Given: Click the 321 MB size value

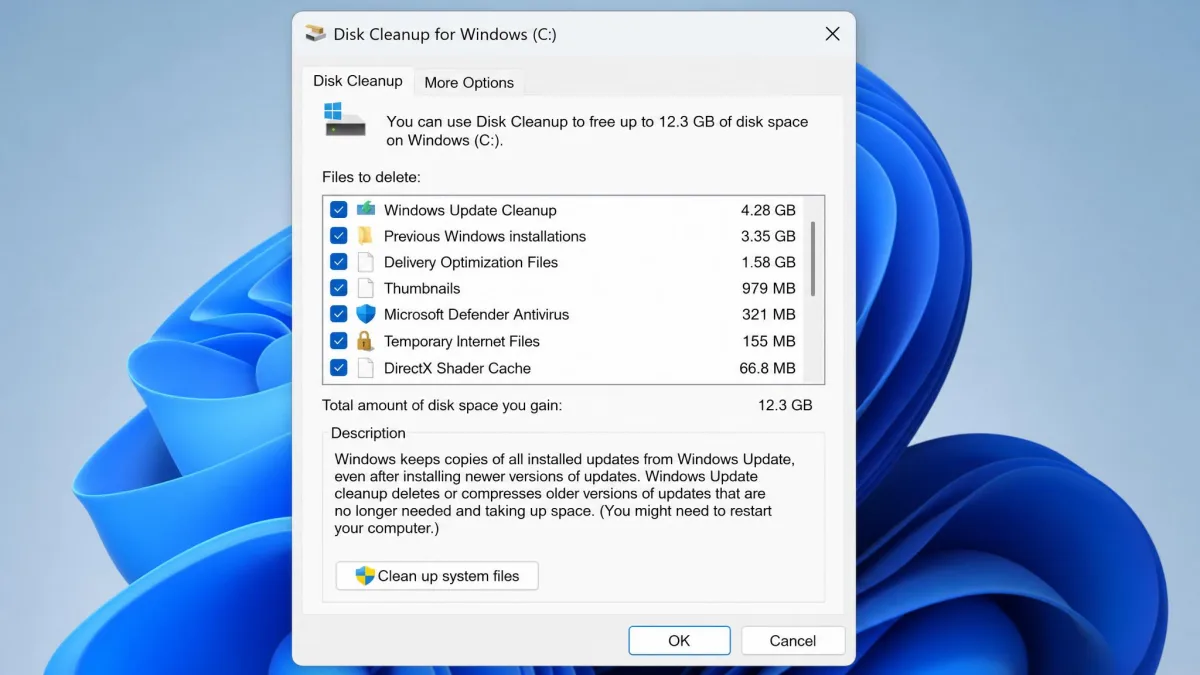Looking at the screenshot, I should point(769,314).
